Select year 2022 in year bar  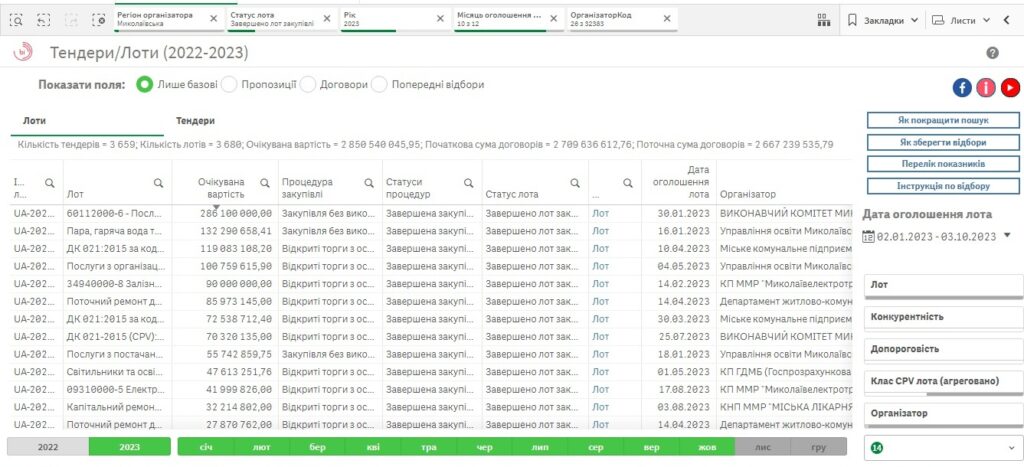coord(48,447)
